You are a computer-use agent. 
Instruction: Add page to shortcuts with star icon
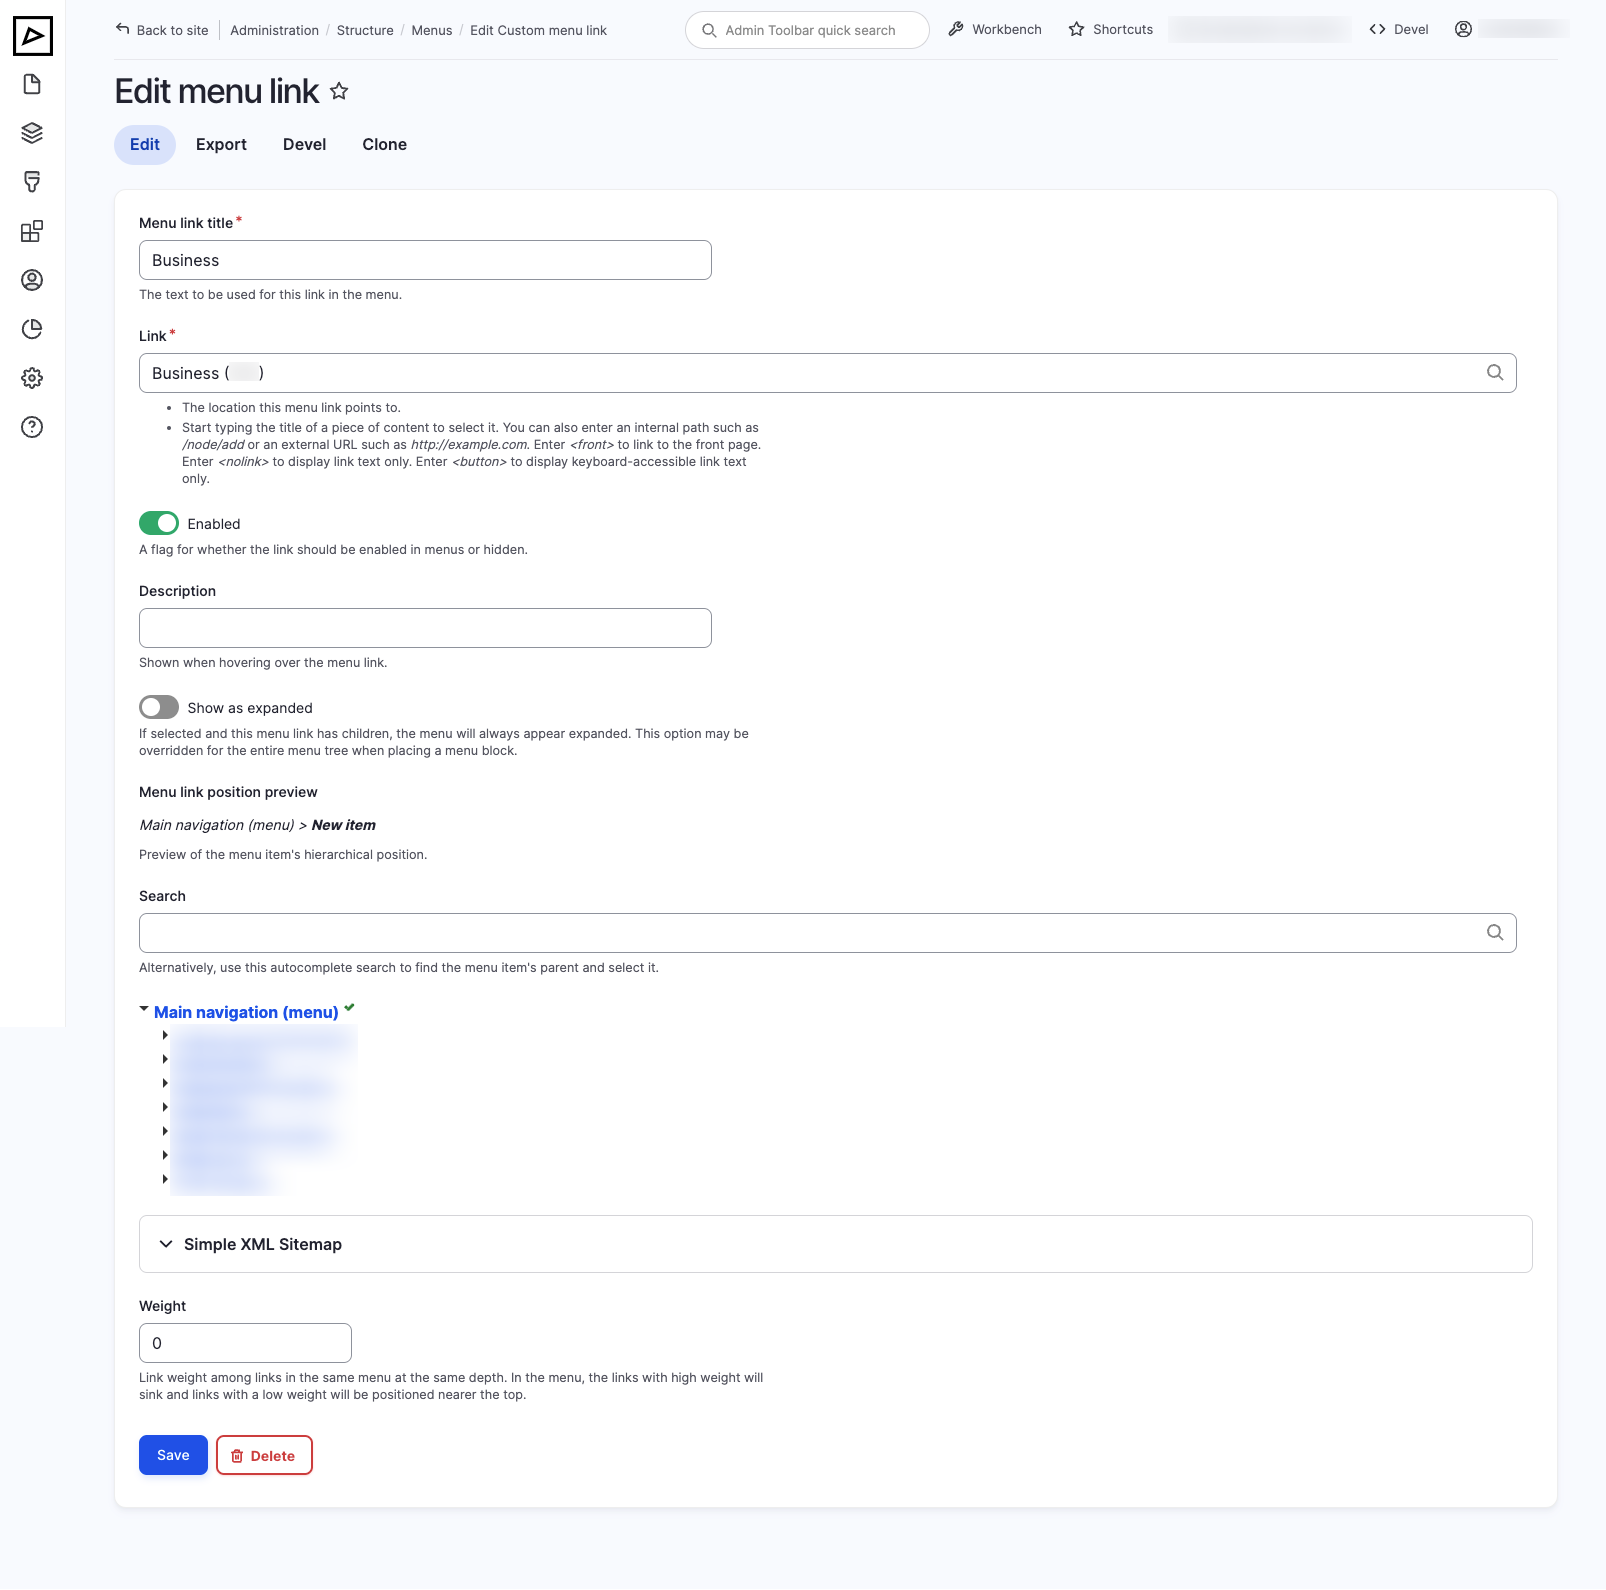click(x=339, y=92)
